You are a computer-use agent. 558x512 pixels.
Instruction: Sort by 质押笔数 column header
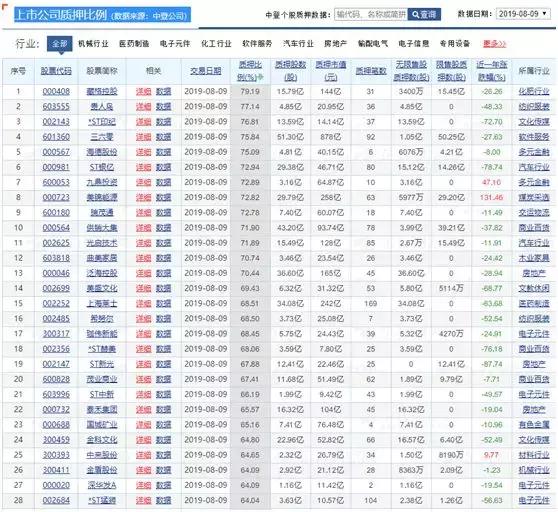[371, 71]
